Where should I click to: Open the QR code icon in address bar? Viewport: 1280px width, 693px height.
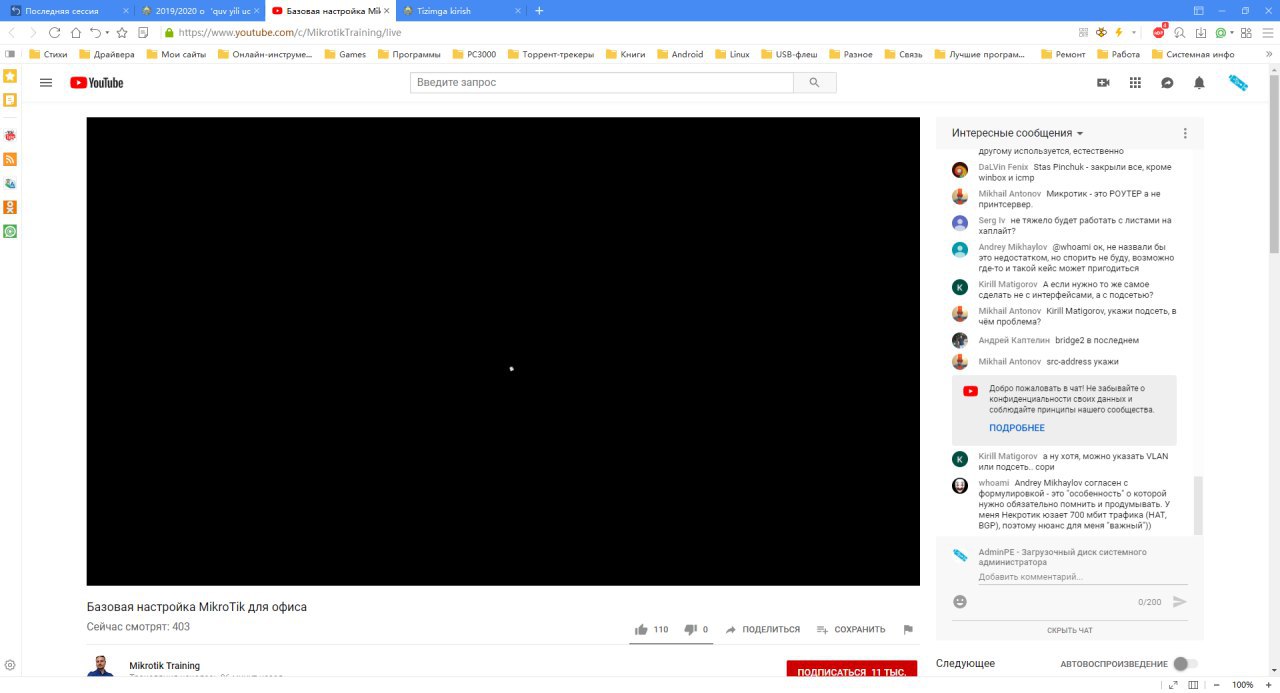(1085, 32)
